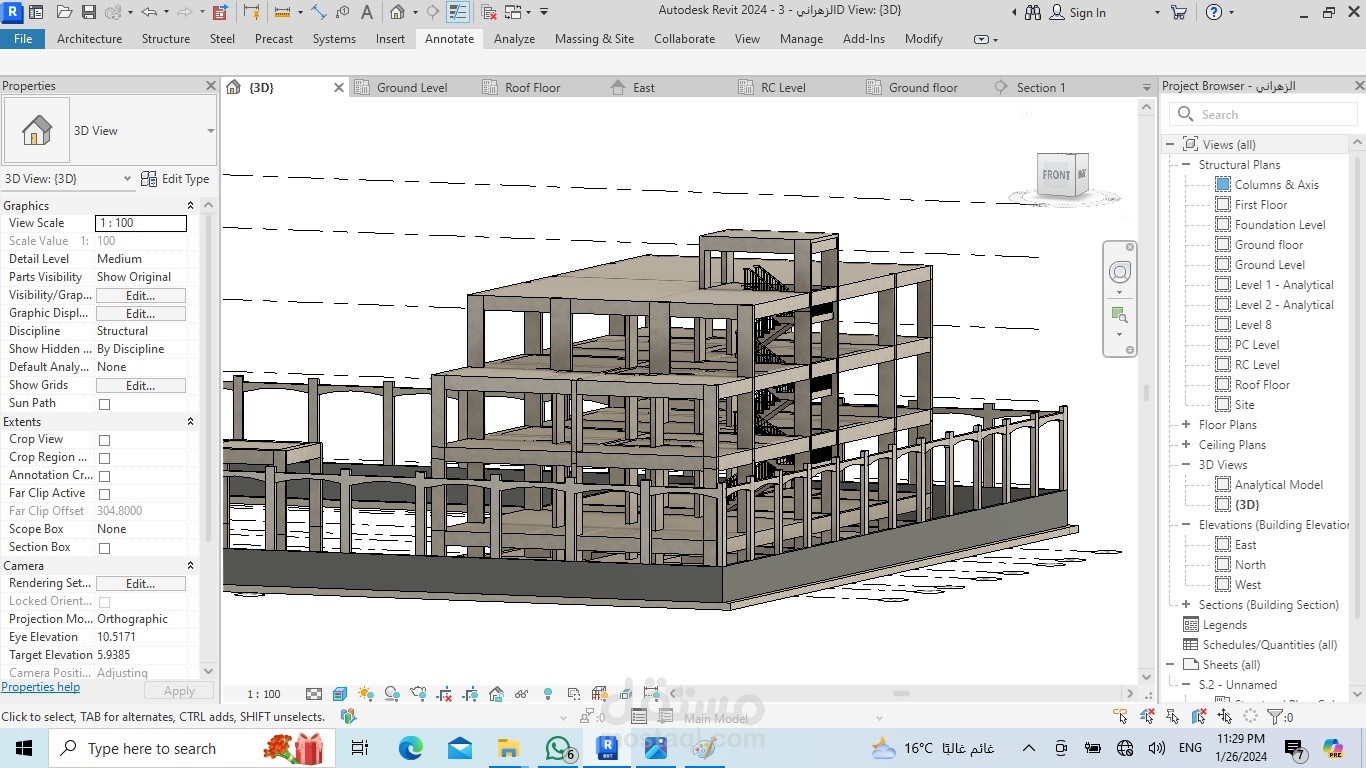
Task: Click the Visual Style cube icon in view control bar
Action: pos(340,694)
